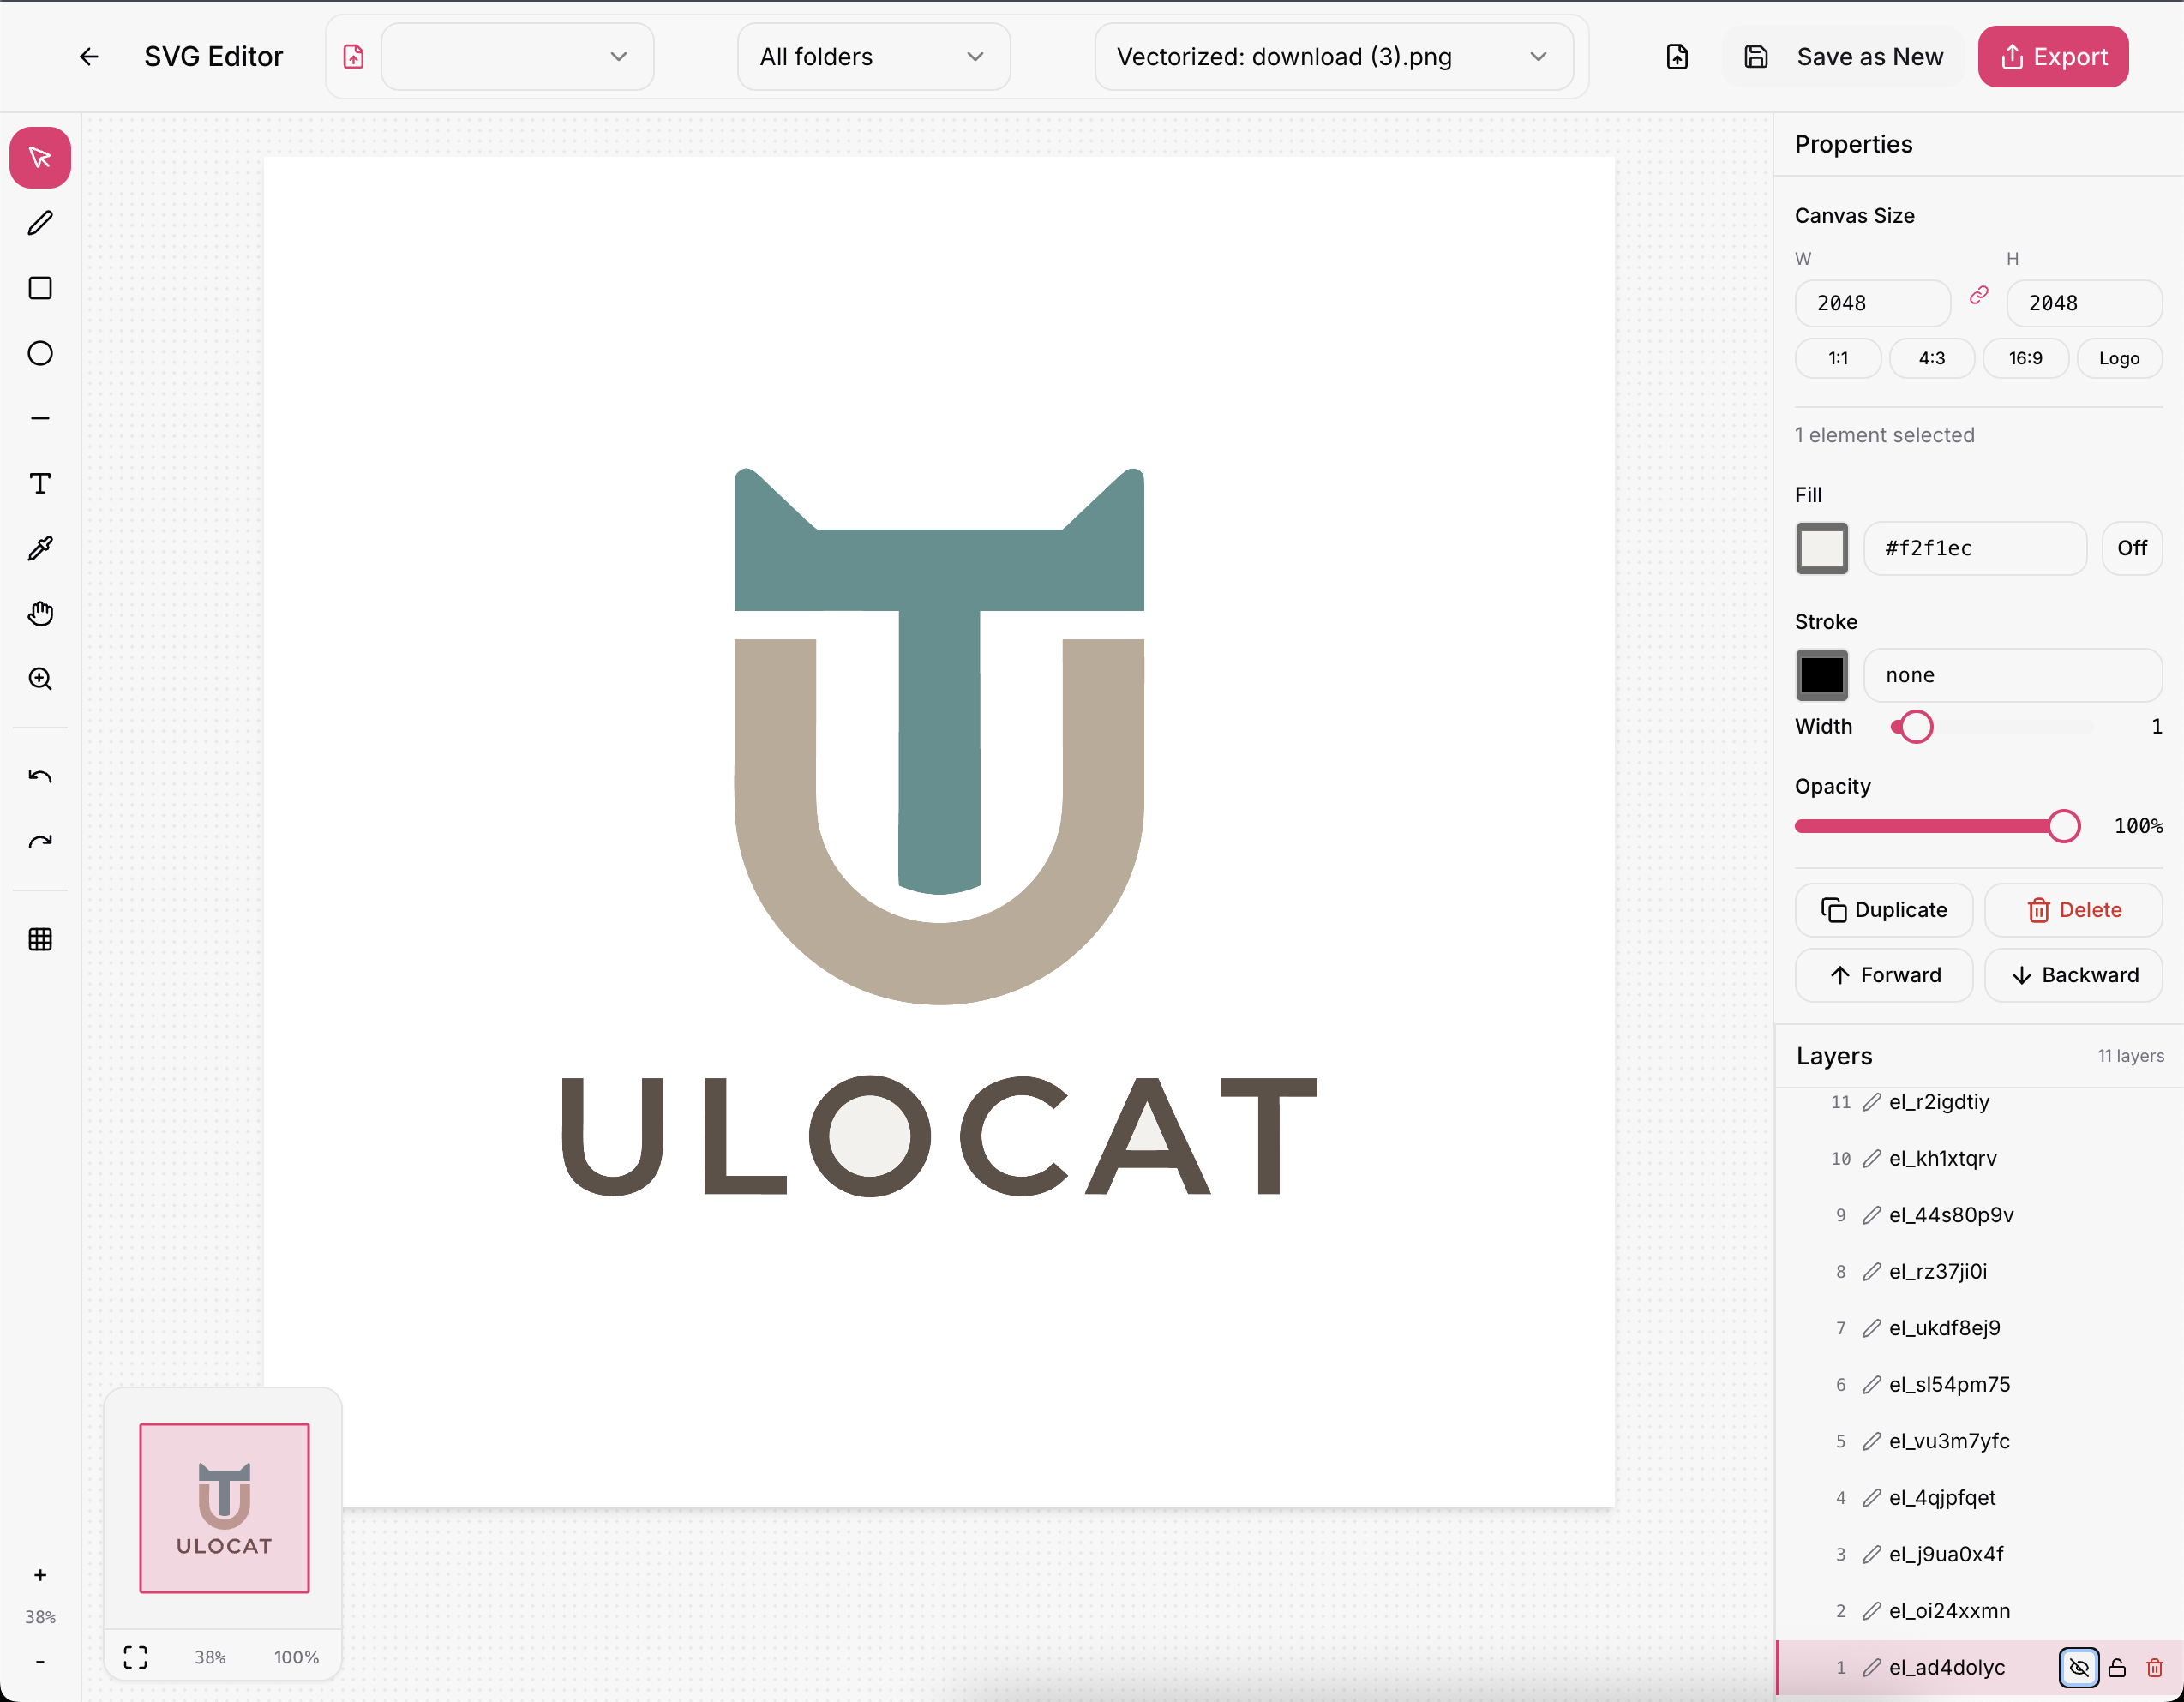Select the Pencil drawing tool
The height and width of the screenshot is (1702, 2184).
(40, 222)
